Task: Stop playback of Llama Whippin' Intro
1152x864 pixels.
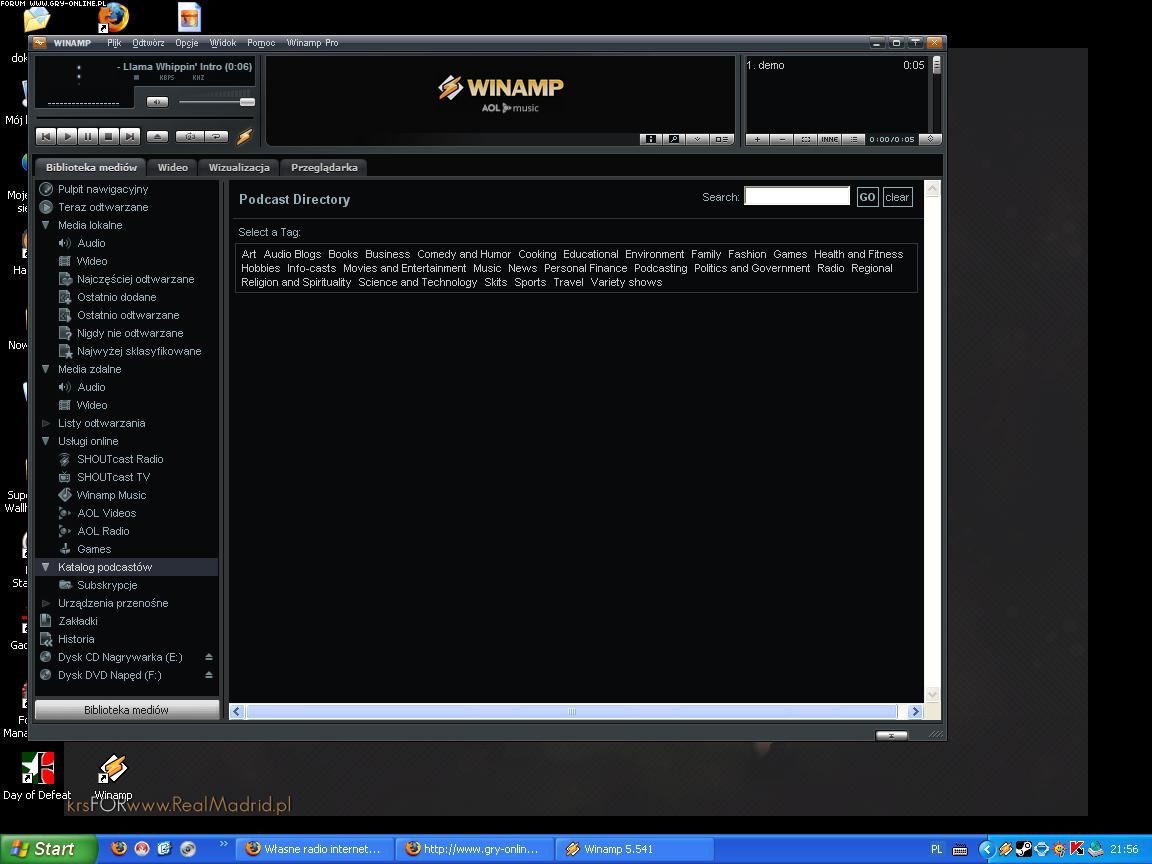Action: tap(109, 136)
